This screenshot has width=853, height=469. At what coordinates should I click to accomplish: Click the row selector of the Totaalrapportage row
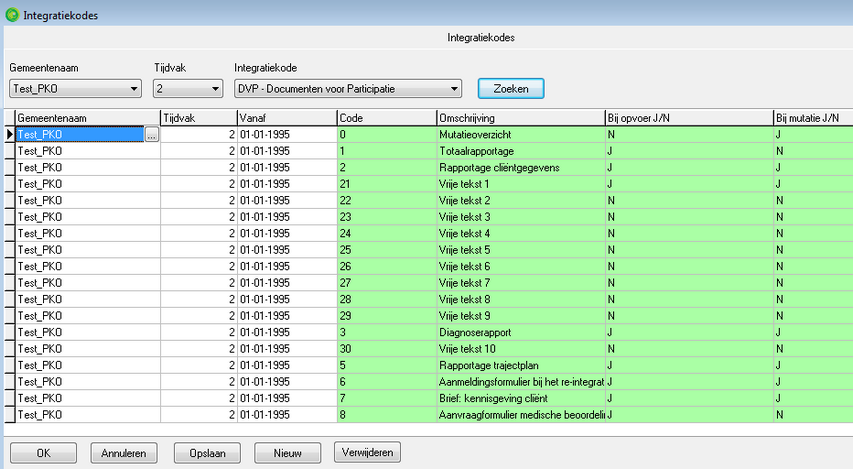coord(10,151)
